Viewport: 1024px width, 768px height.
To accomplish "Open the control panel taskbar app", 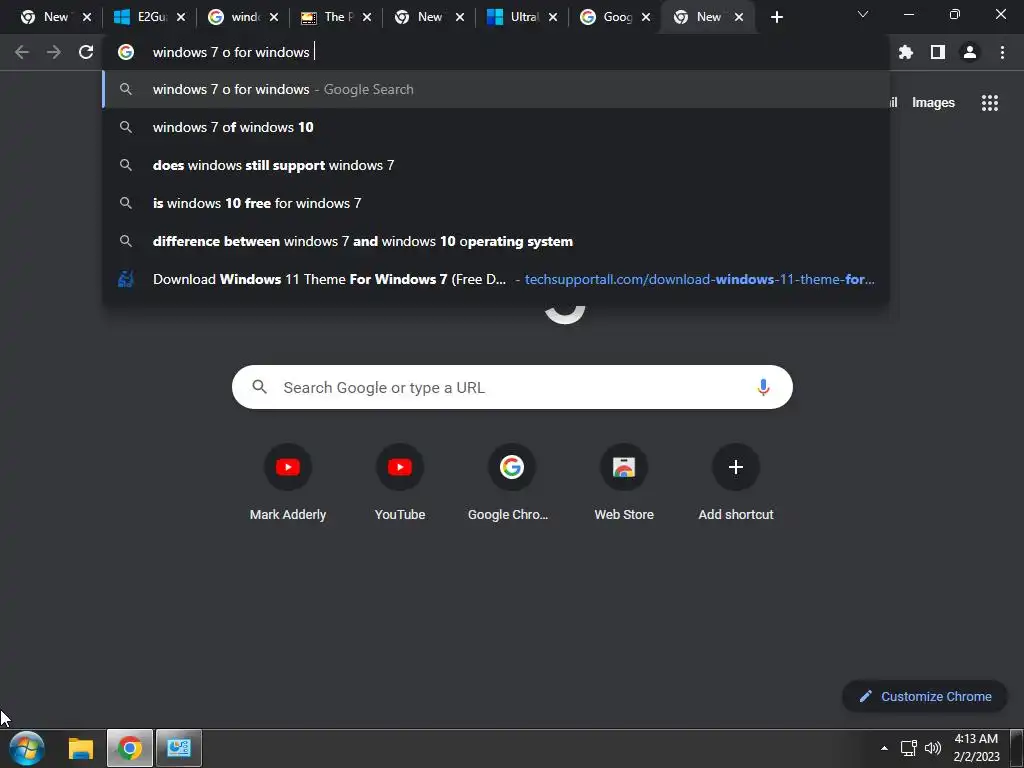I will coord(178,748).
